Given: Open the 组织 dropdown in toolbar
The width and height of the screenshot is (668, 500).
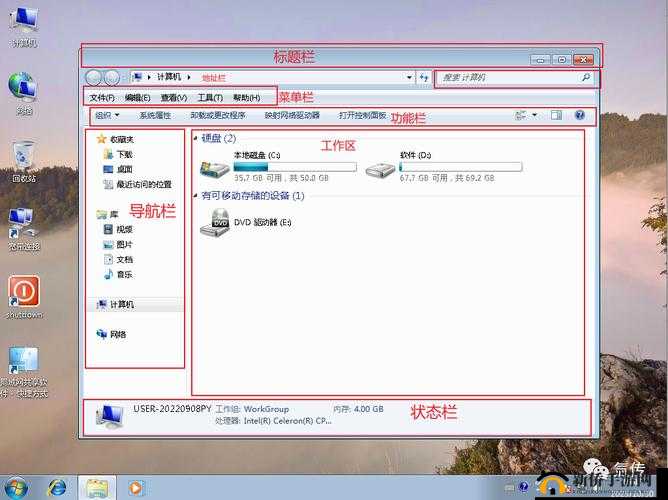Looking at the screenshot, I should coord(107,115).
